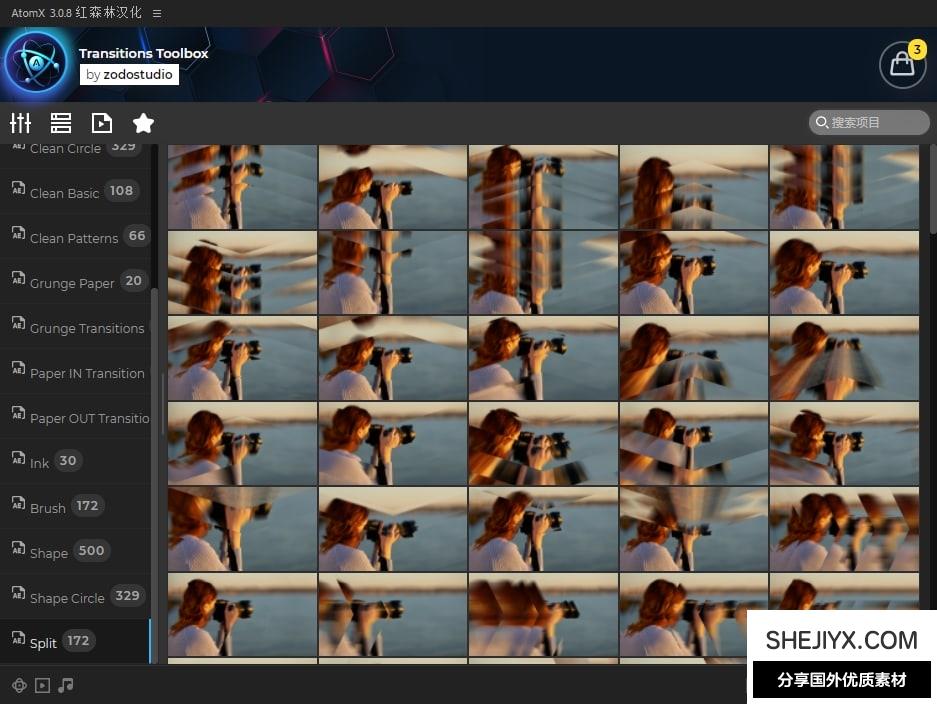Toggle the target crosshair icon in the bottom bar
This screenshot has width=937, height=704.
tap(19, 685)
